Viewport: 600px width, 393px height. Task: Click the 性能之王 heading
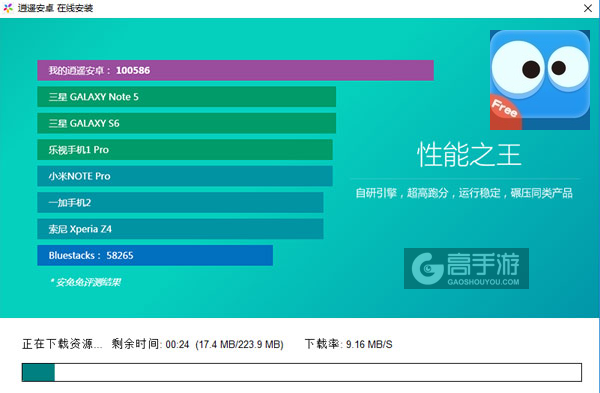pyautogui.click(x=469, y=155)
